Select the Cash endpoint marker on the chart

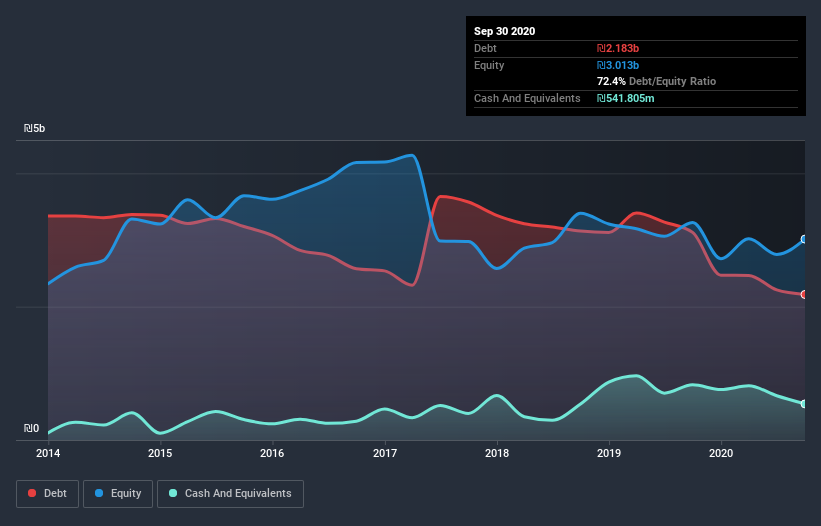tap(804, 404)
